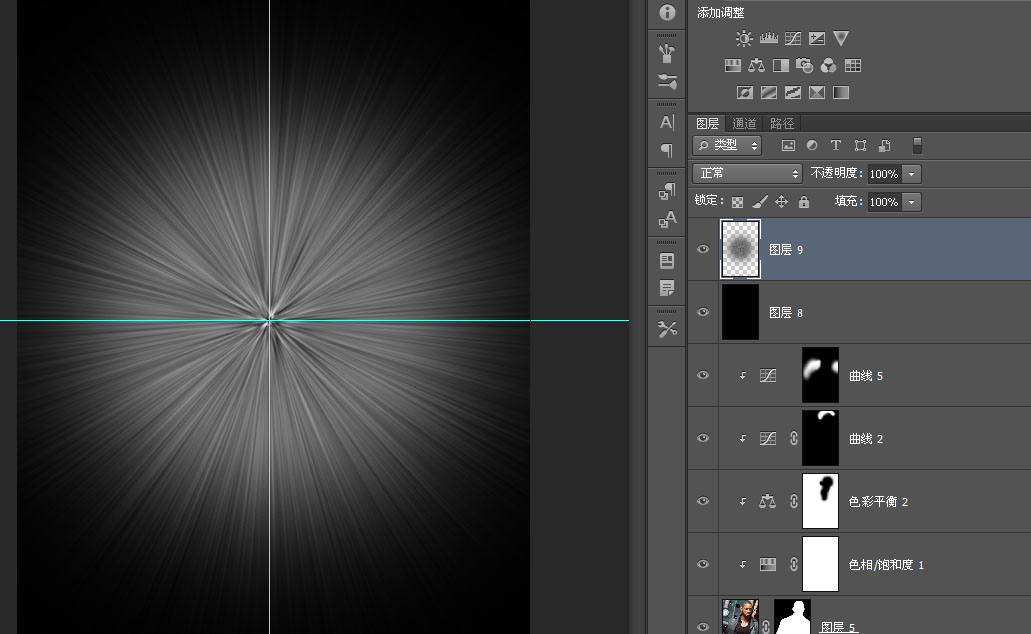
Task: Hide the 色彩平衡 2 layer
Action: 703,502
